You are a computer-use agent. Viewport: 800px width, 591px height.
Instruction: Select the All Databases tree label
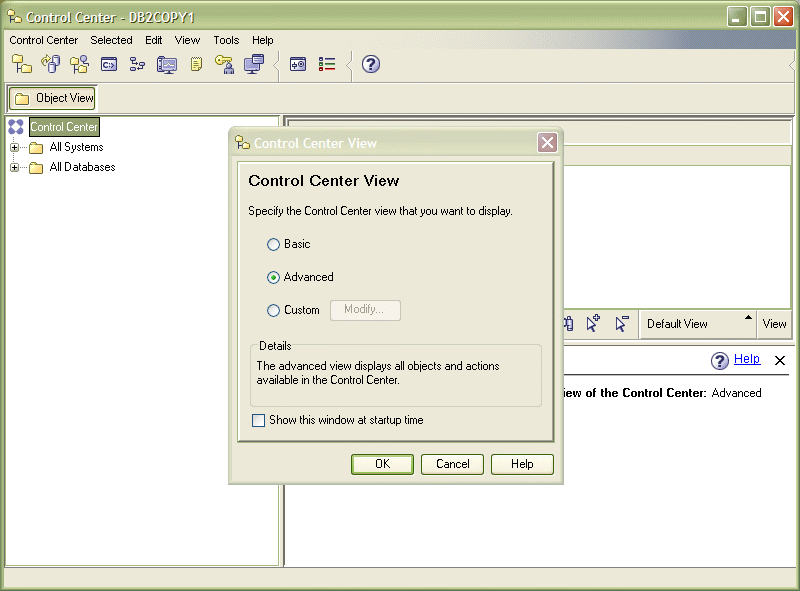82,167
